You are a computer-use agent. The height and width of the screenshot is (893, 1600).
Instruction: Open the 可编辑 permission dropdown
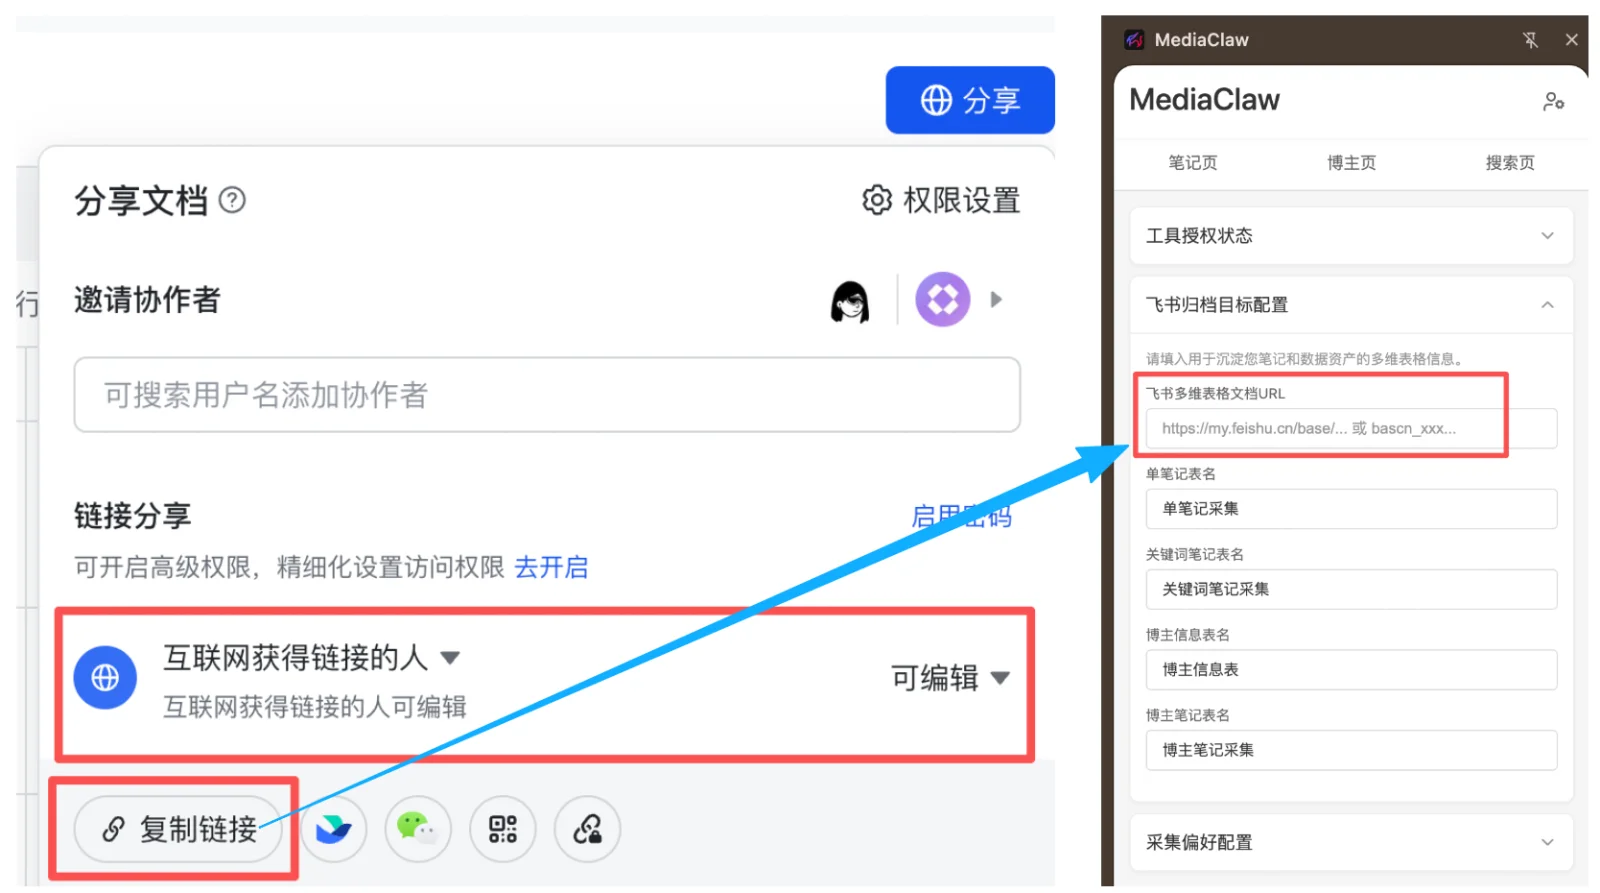click(950, 678)
